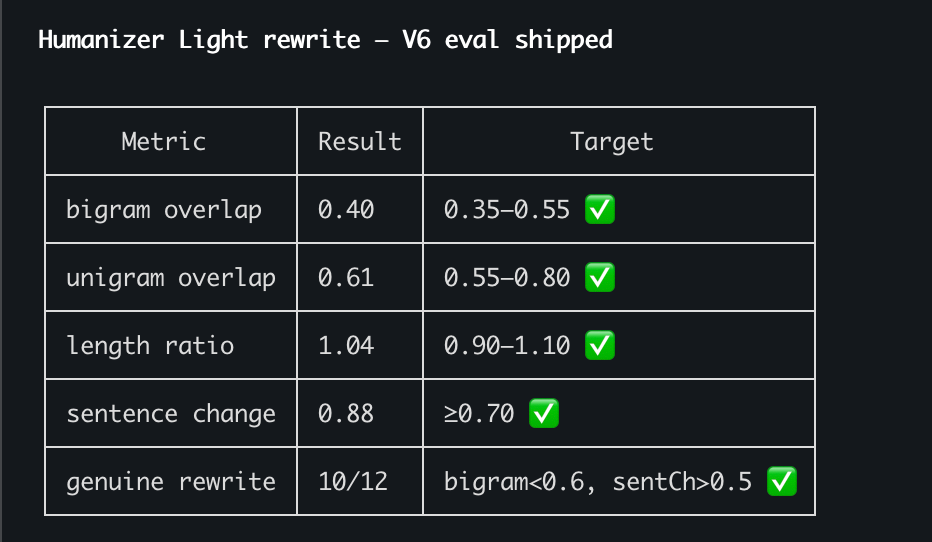
Task: Click the 0.35–0.55 target range text
Action: pos(507,210)
